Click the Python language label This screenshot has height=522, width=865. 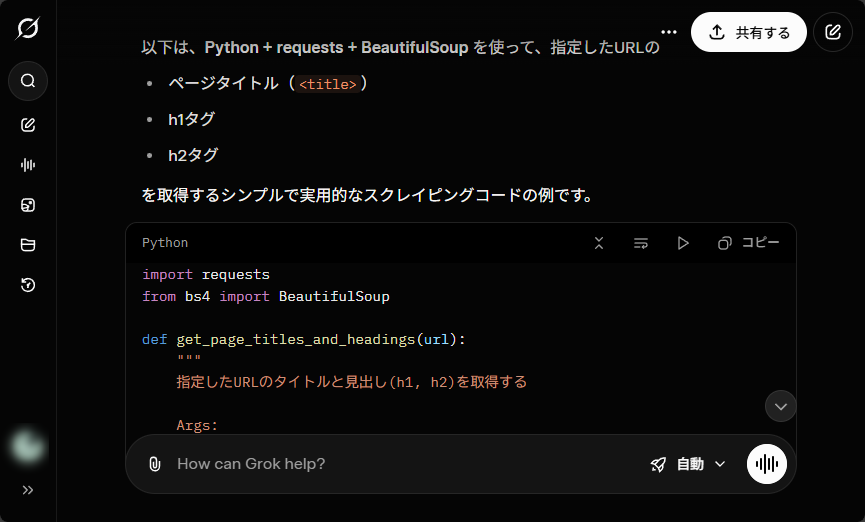coord(165,243)
